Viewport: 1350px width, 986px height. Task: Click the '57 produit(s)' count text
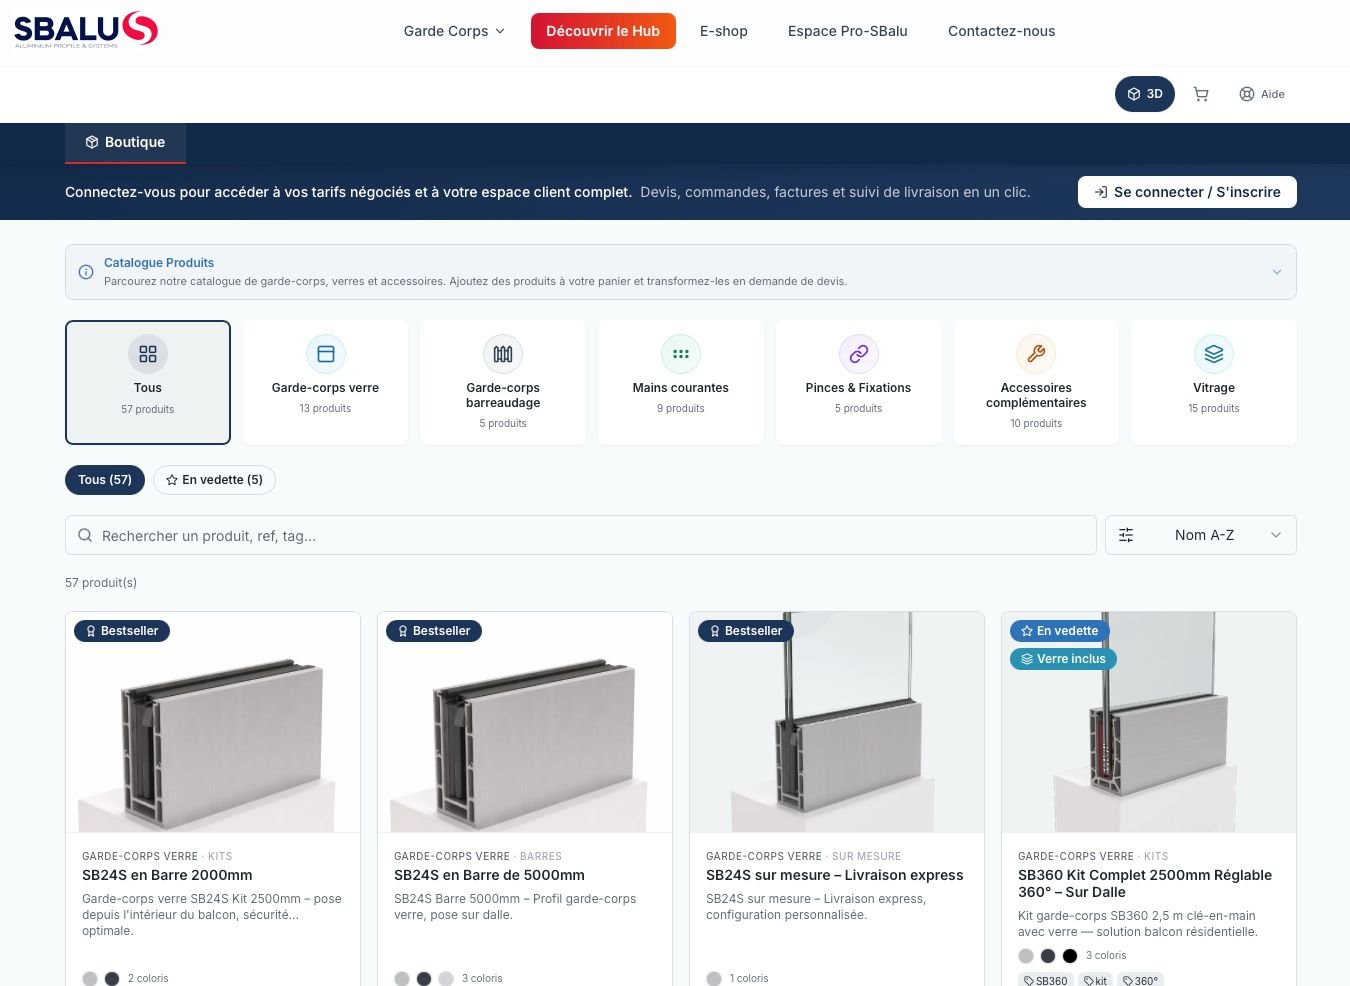(101, 582)
